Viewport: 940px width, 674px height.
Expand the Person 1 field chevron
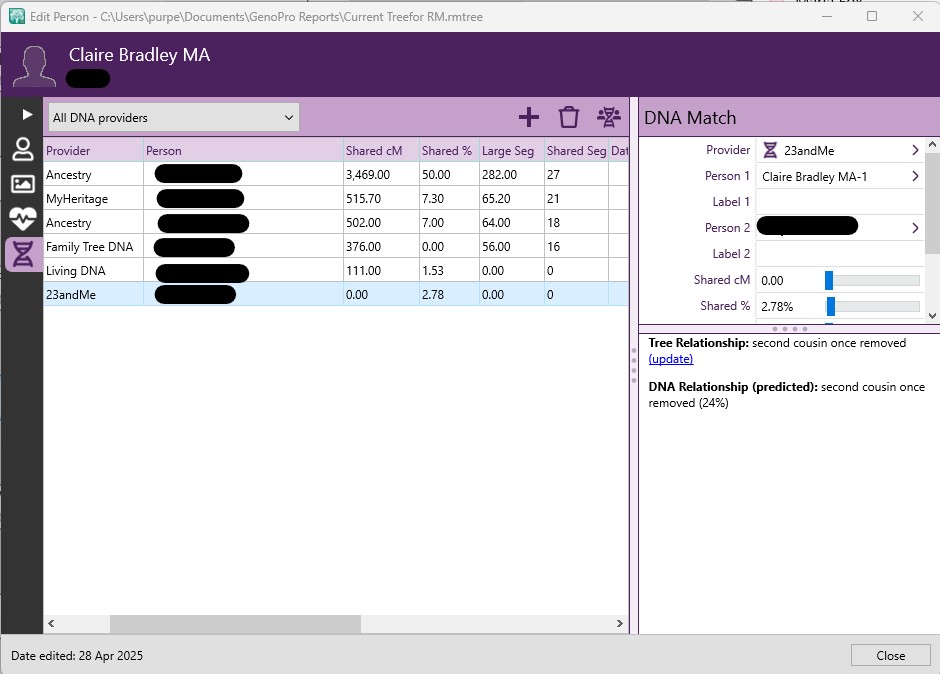[x=915, y=176]
